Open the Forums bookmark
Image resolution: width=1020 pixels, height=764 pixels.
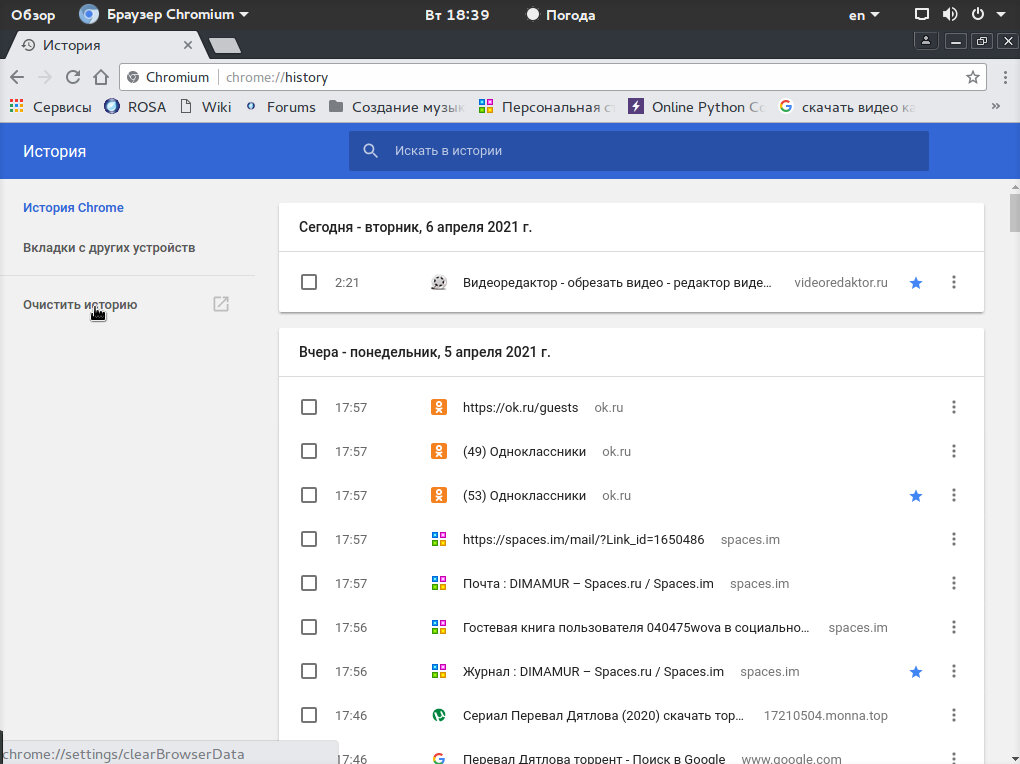click(280, 107)
